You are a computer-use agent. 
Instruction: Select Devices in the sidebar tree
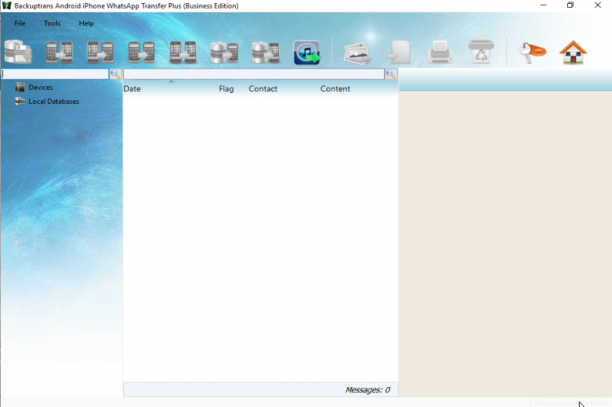[x=41, y=87]
